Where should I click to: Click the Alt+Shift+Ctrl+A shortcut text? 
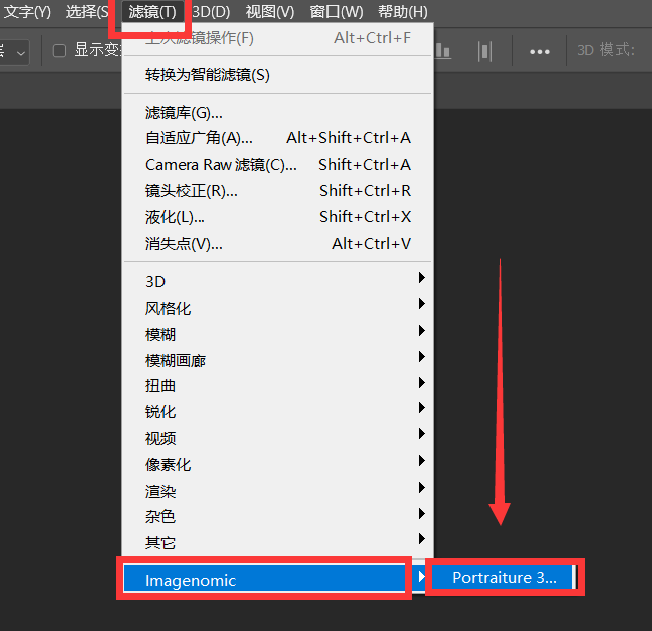[348, 138]
